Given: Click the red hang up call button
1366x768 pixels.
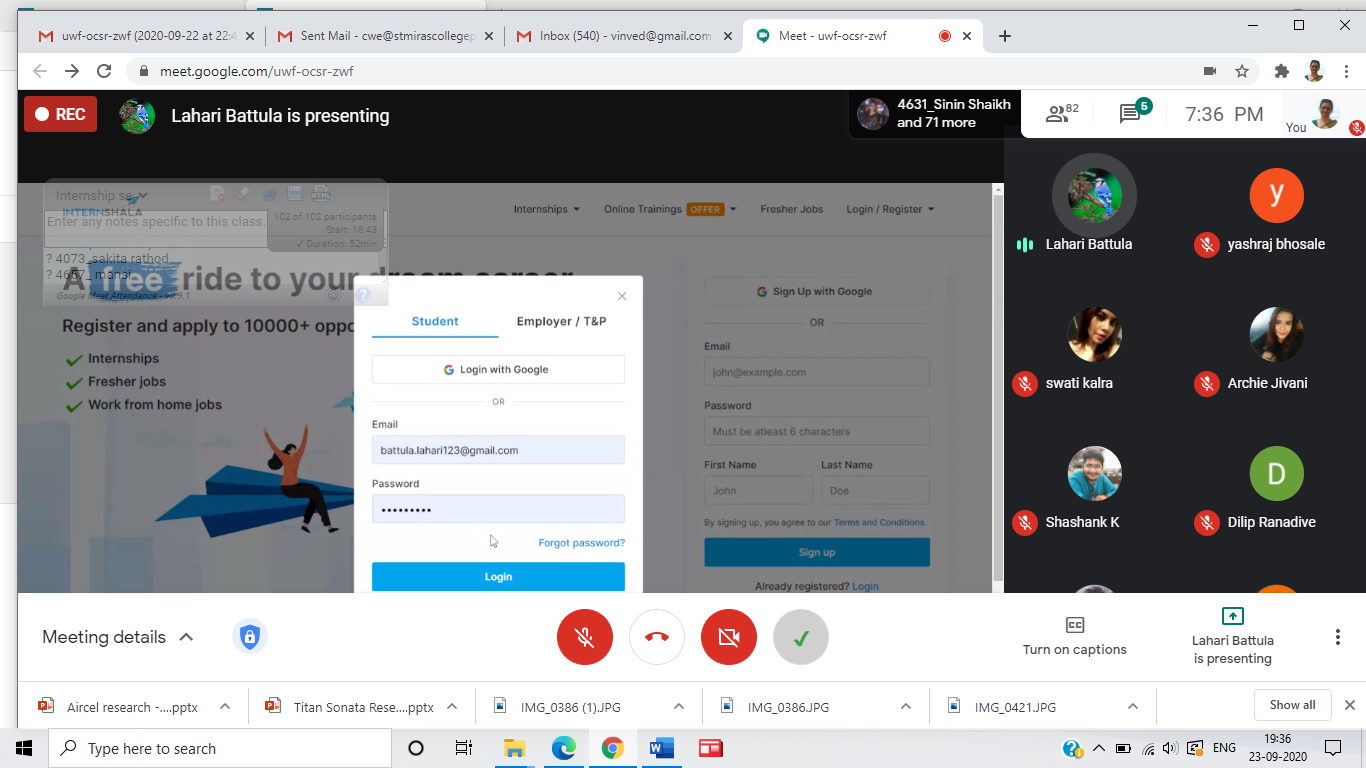Looking at the screenshot, I should [x=657, y=637].
